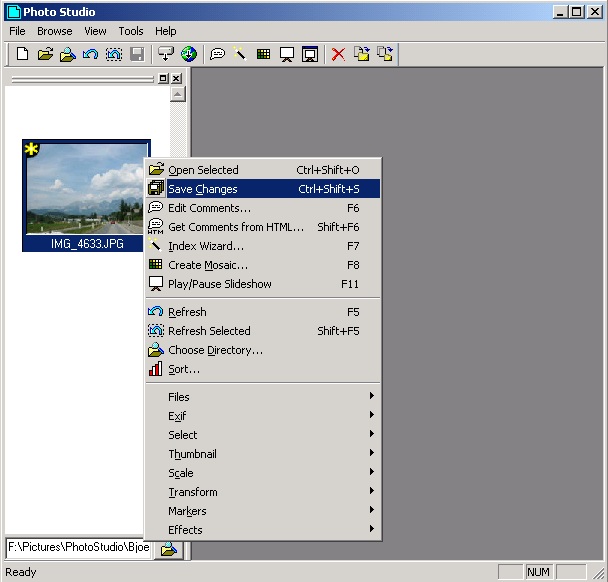The width and height of the screenshot is (608, 582).
Task: Maximize the thumbnail browser panel
Action: [163, 78]
